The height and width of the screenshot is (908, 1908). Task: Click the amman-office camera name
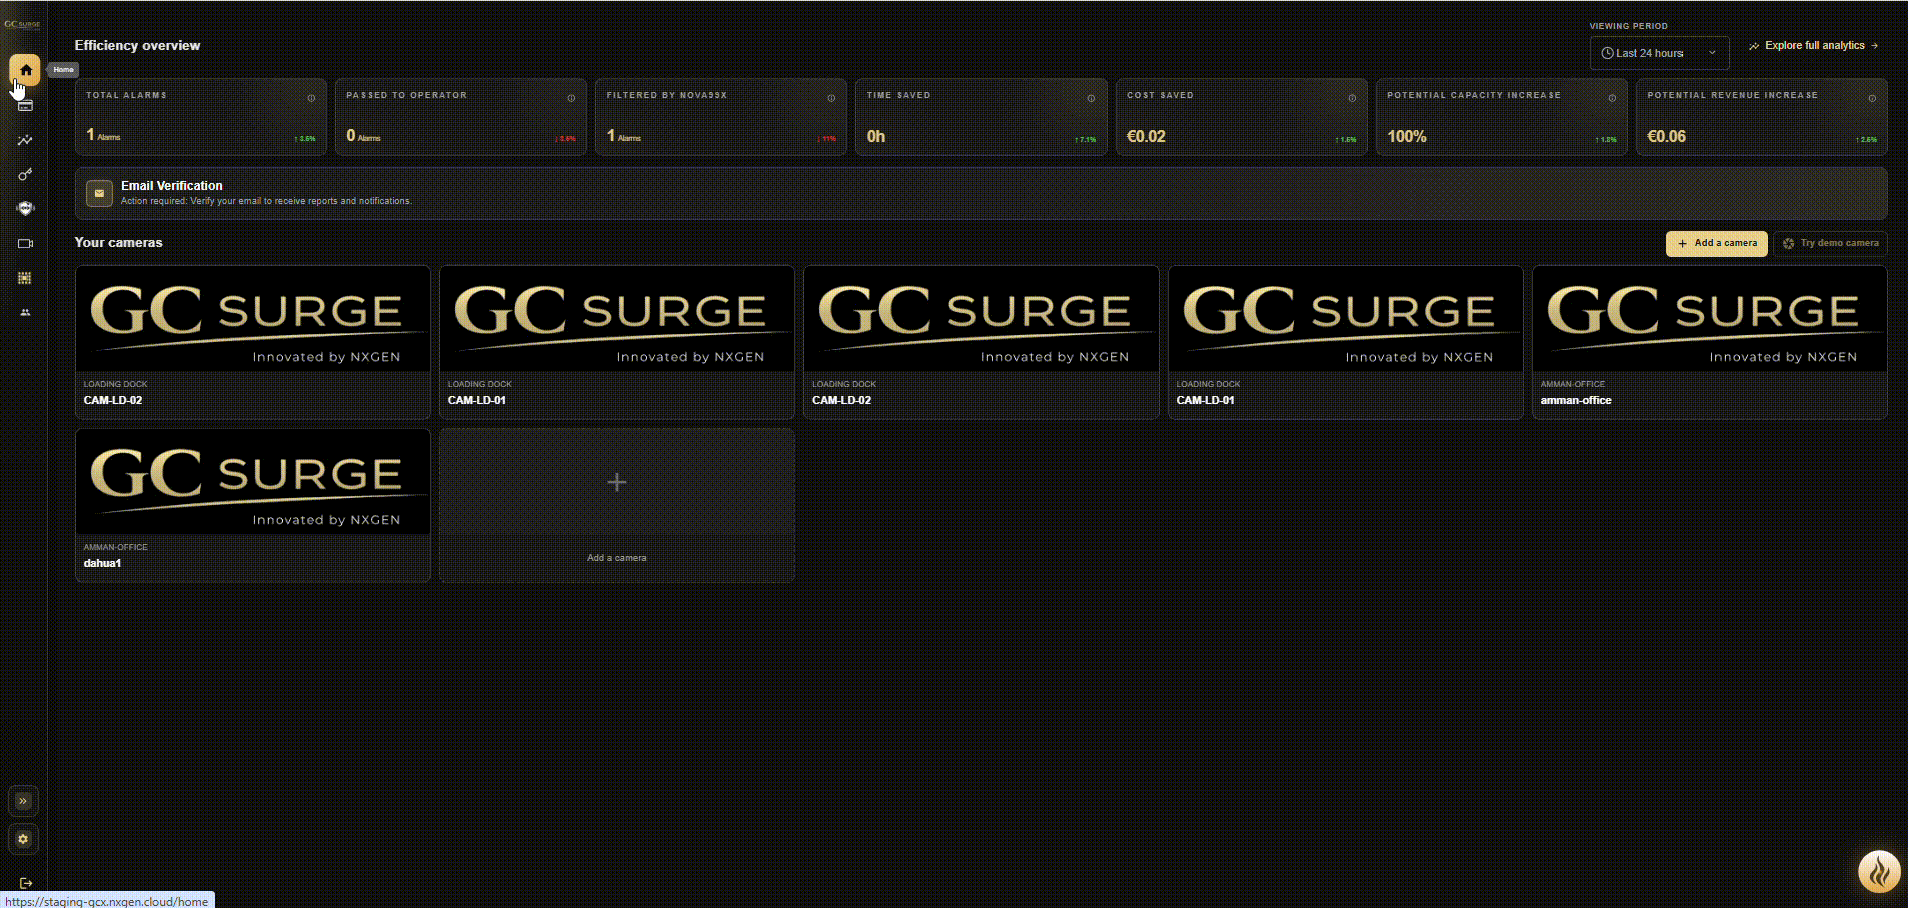click(x=1576, y=400)
